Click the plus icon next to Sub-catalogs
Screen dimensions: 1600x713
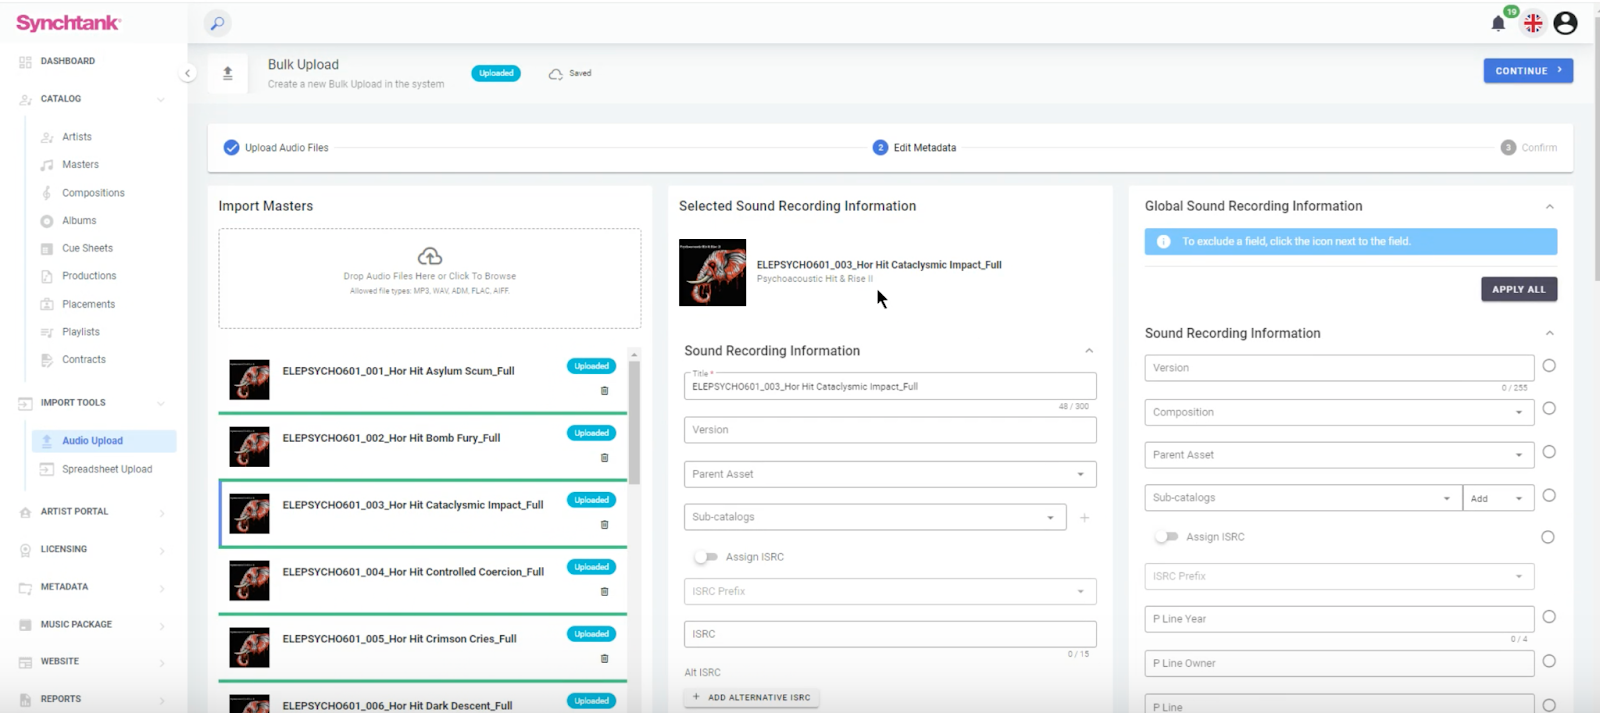click(x=1084, y=518)
